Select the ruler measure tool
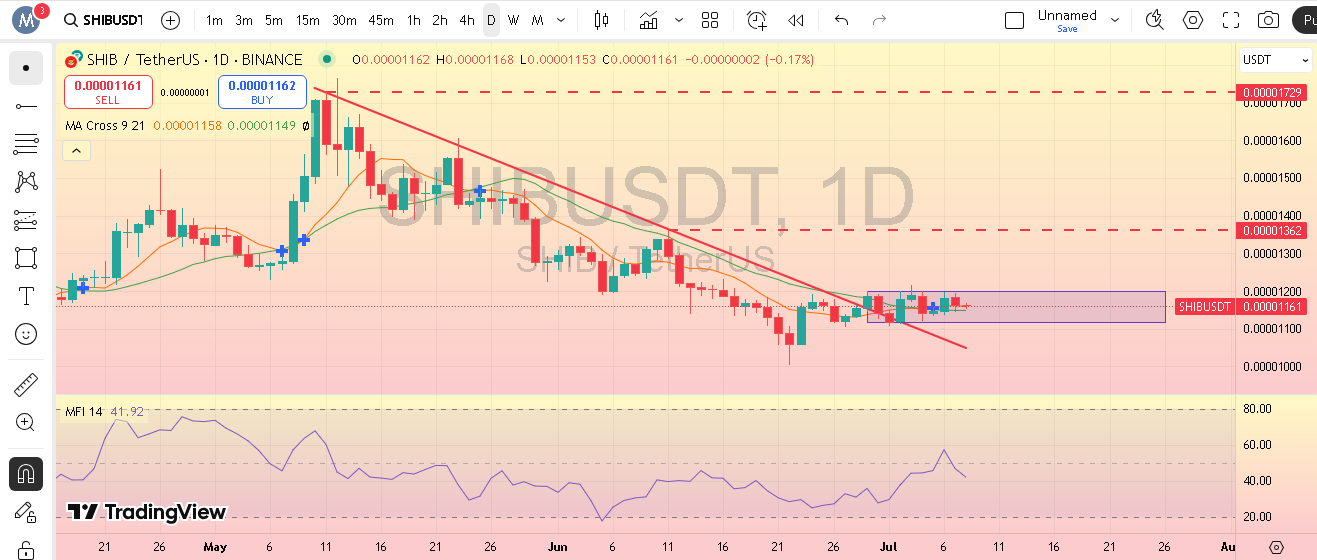The height and width of the screenshot is (560, 1317). 26,384
